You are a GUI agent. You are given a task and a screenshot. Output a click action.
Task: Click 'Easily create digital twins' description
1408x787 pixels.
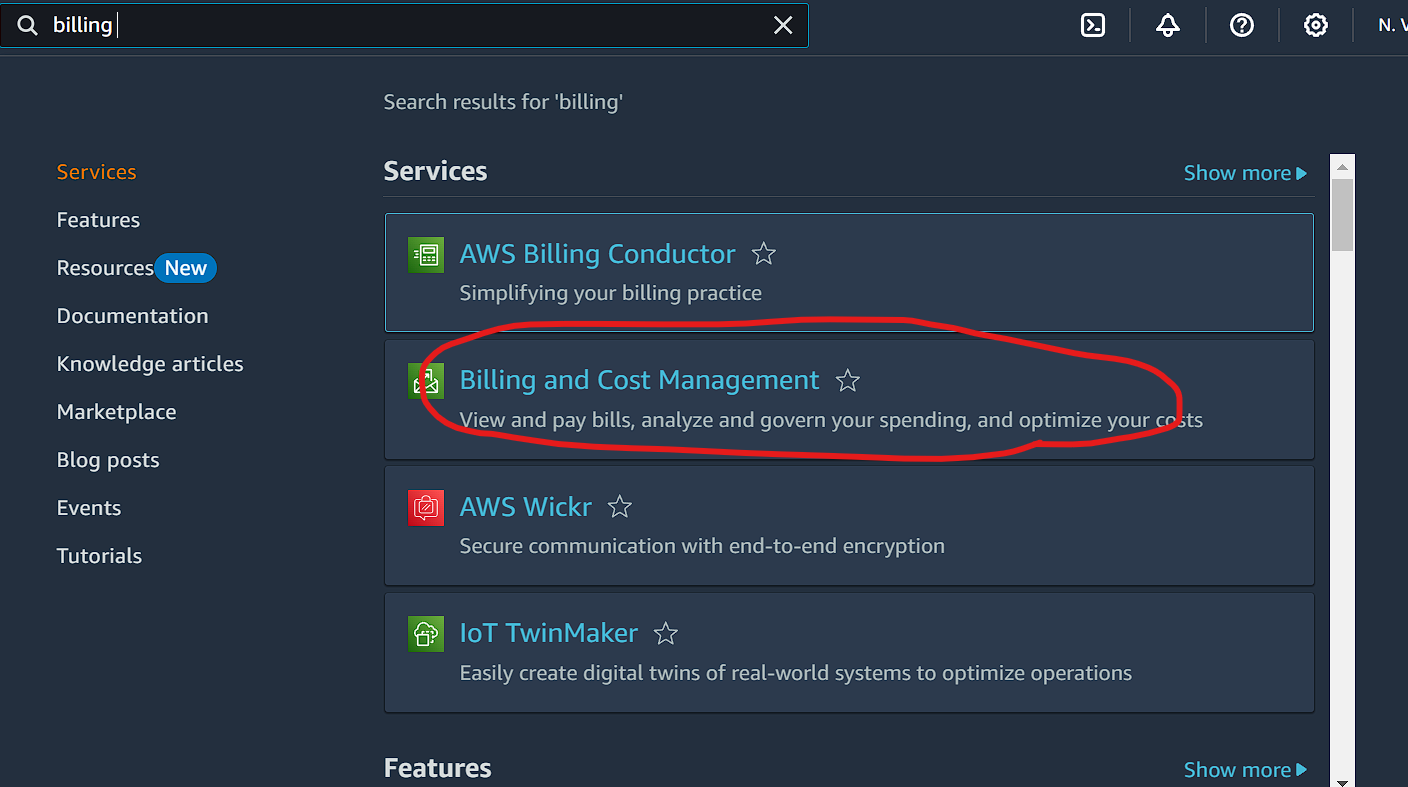pyautogui.click(x=796, y=673)
